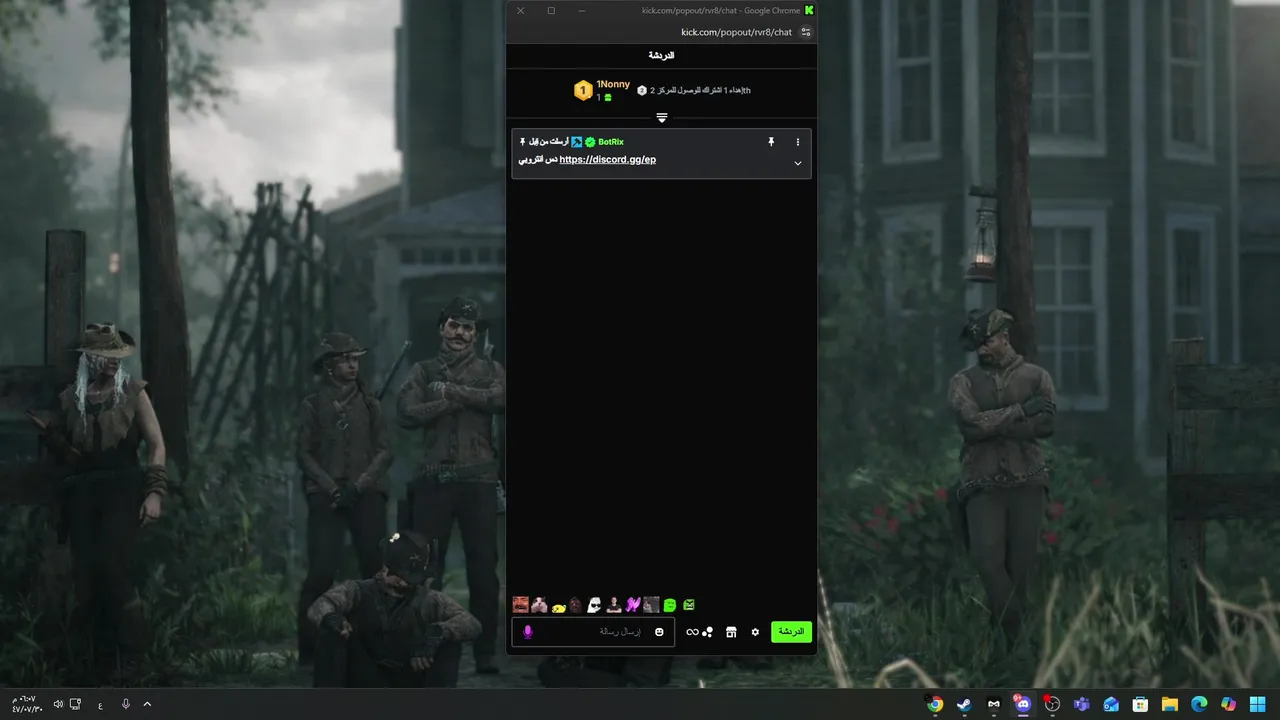1280x720 pixels.
Task: Click the taskbar microphone tray icon
Action: pos(126,704)
